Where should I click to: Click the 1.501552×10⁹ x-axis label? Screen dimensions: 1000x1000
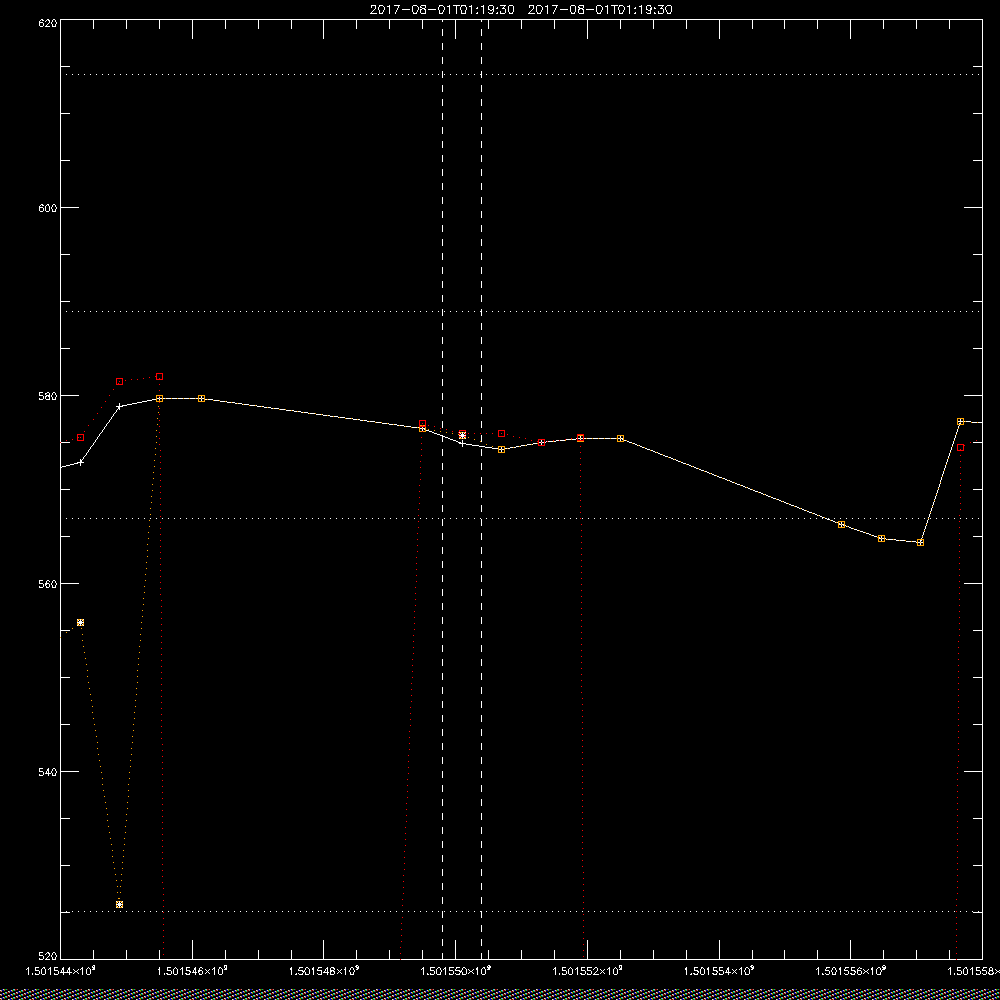click(588, 971)
